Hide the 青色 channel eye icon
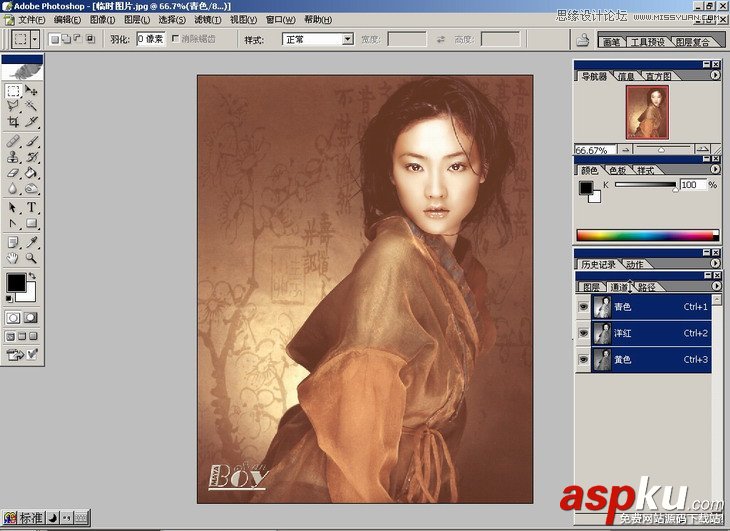This screenshot has width=730, height=531. 583,307
